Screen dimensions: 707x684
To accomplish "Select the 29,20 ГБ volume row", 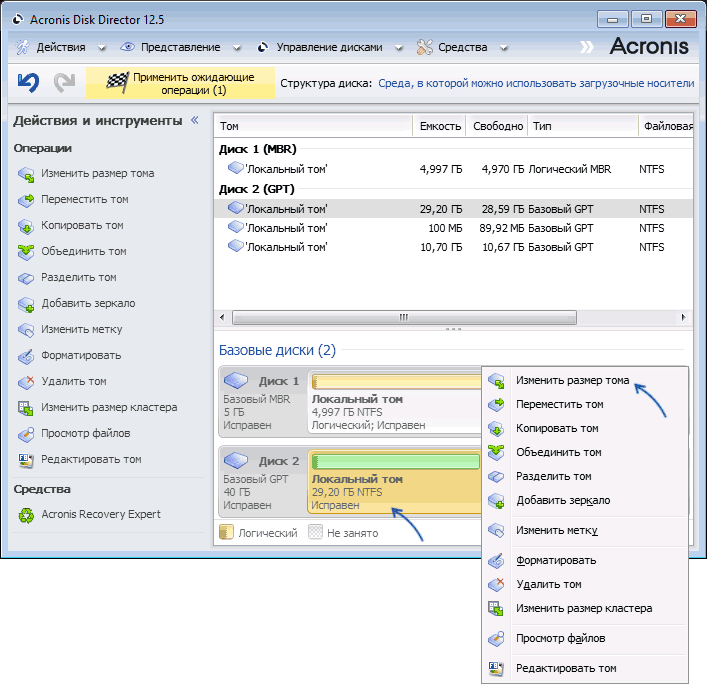I will pos(453,209).
